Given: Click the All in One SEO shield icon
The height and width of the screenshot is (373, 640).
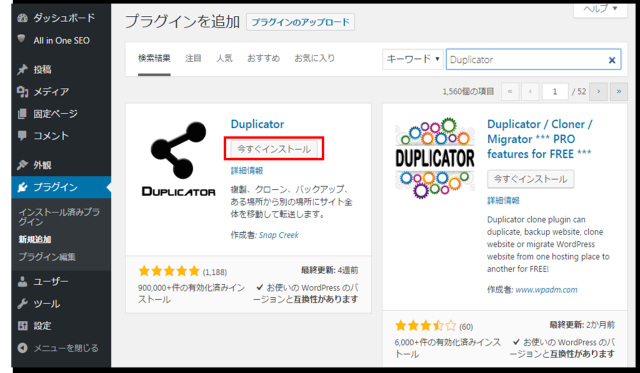Looking at the screenshot, I should pos(21,39).
